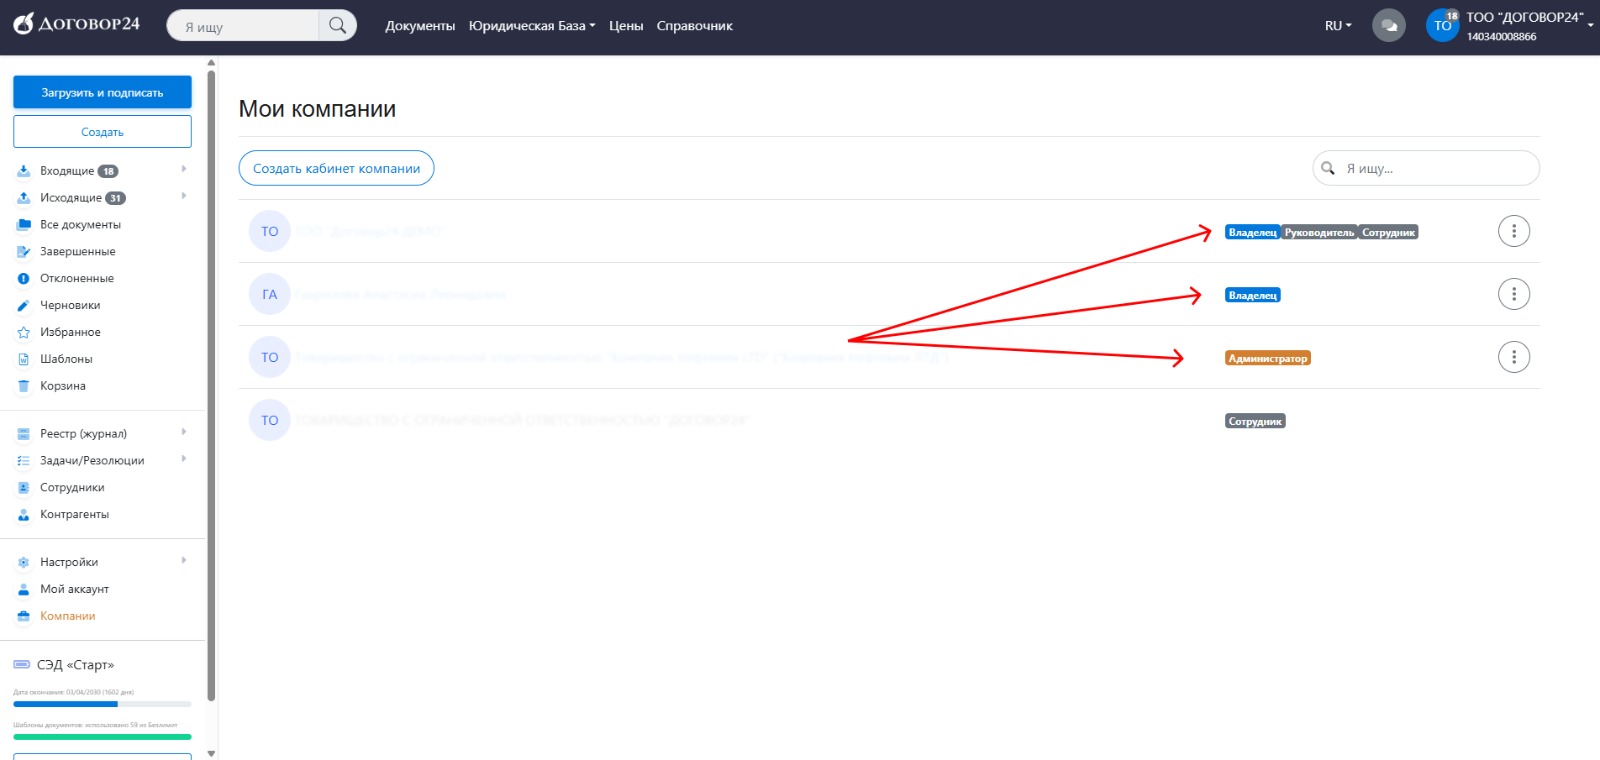Click Загрузить и подписать button

pos(102,92)
